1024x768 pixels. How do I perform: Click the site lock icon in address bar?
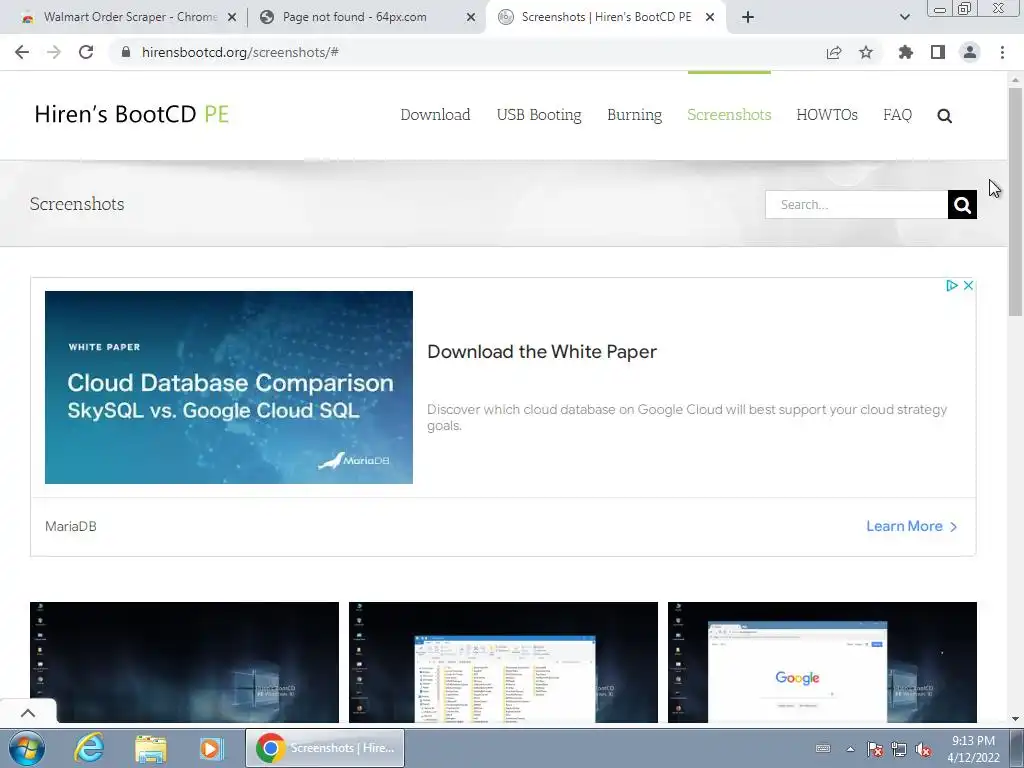126,52
